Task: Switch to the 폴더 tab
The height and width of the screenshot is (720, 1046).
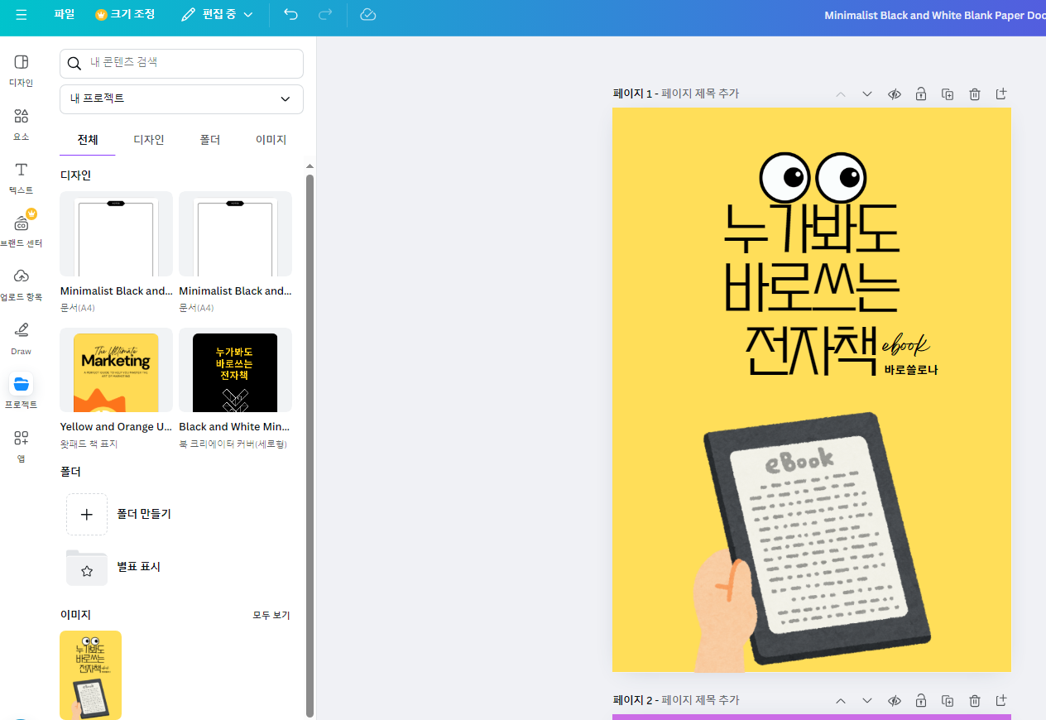Action: point(209,139)
